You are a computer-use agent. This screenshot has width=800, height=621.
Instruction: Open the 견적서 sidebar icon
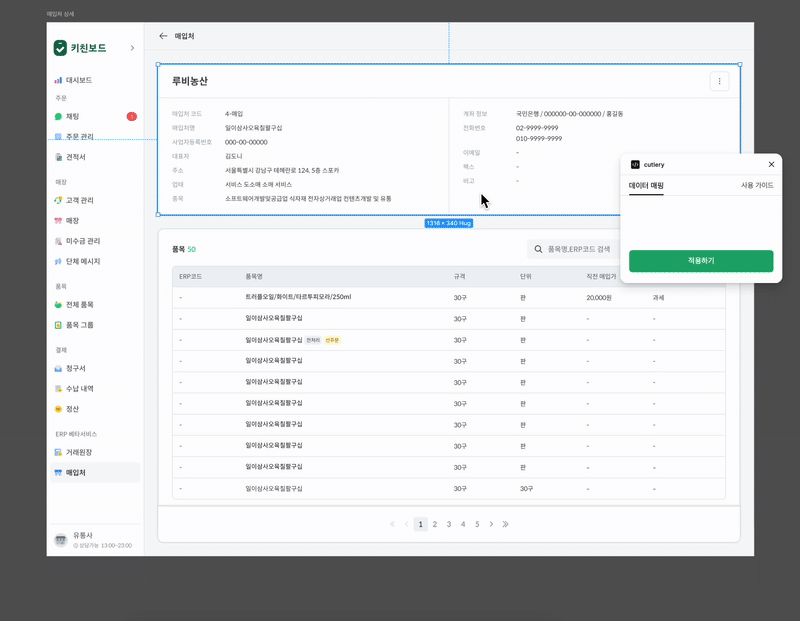(x=58, y=157)
